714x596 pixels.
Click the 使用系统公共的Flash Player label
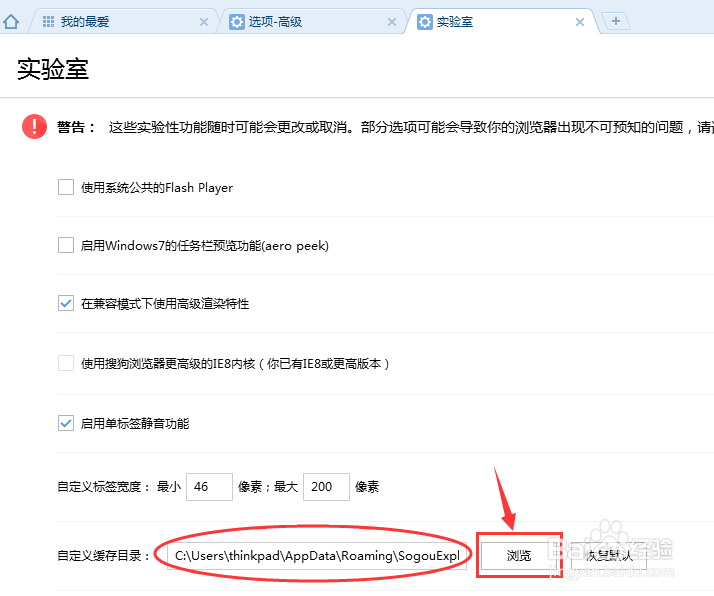click(157, 188)
